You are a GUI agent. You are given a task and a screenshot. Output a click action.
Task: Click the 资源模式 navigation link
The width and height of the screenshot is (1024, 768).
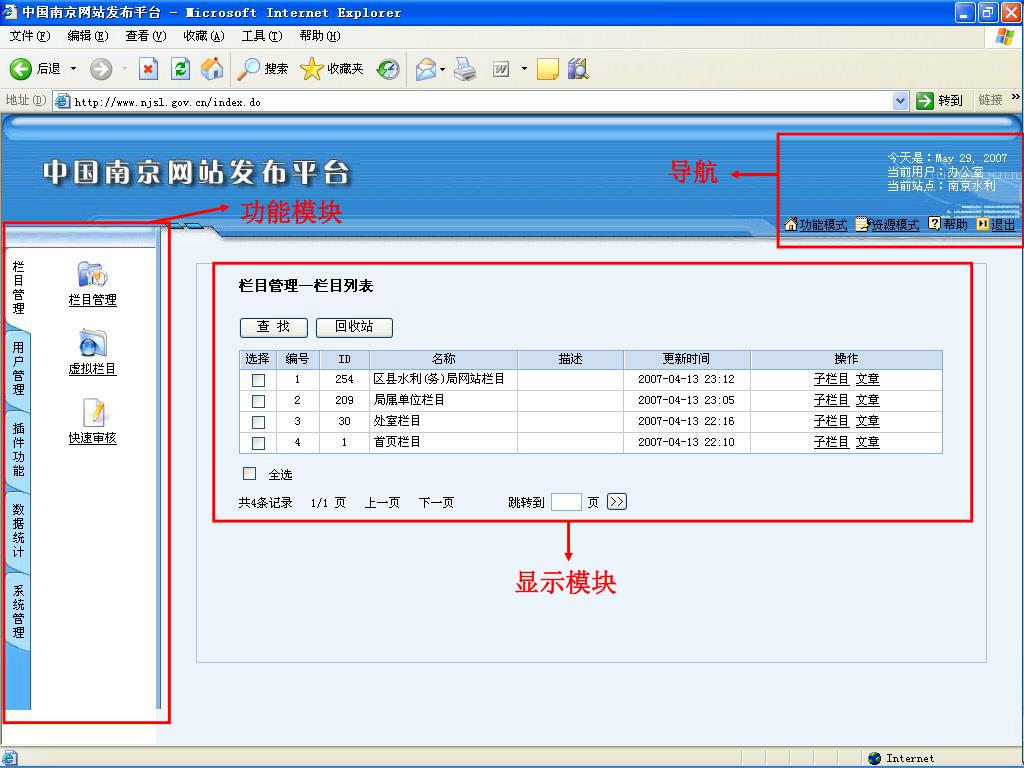[895, 225]
